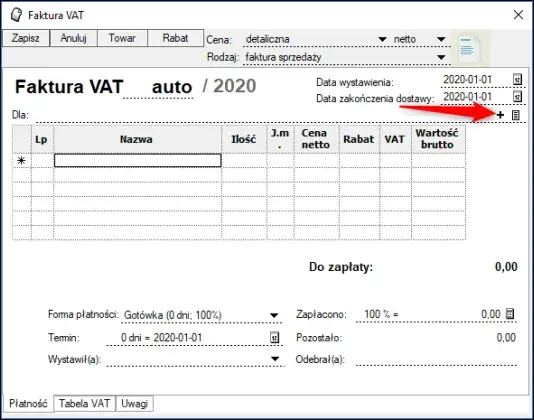
Task: Click the Zapisz button
Action: click(26, 38)
